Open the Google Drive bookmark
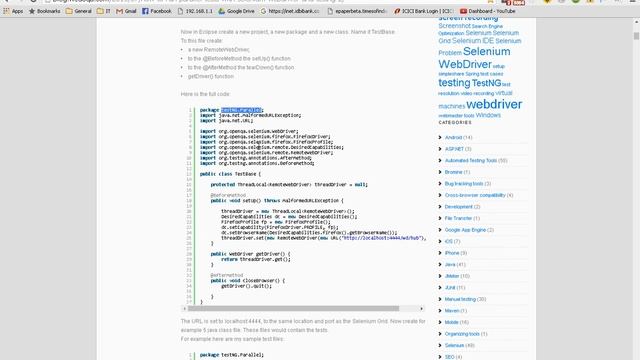 click(x=236, y=11)
